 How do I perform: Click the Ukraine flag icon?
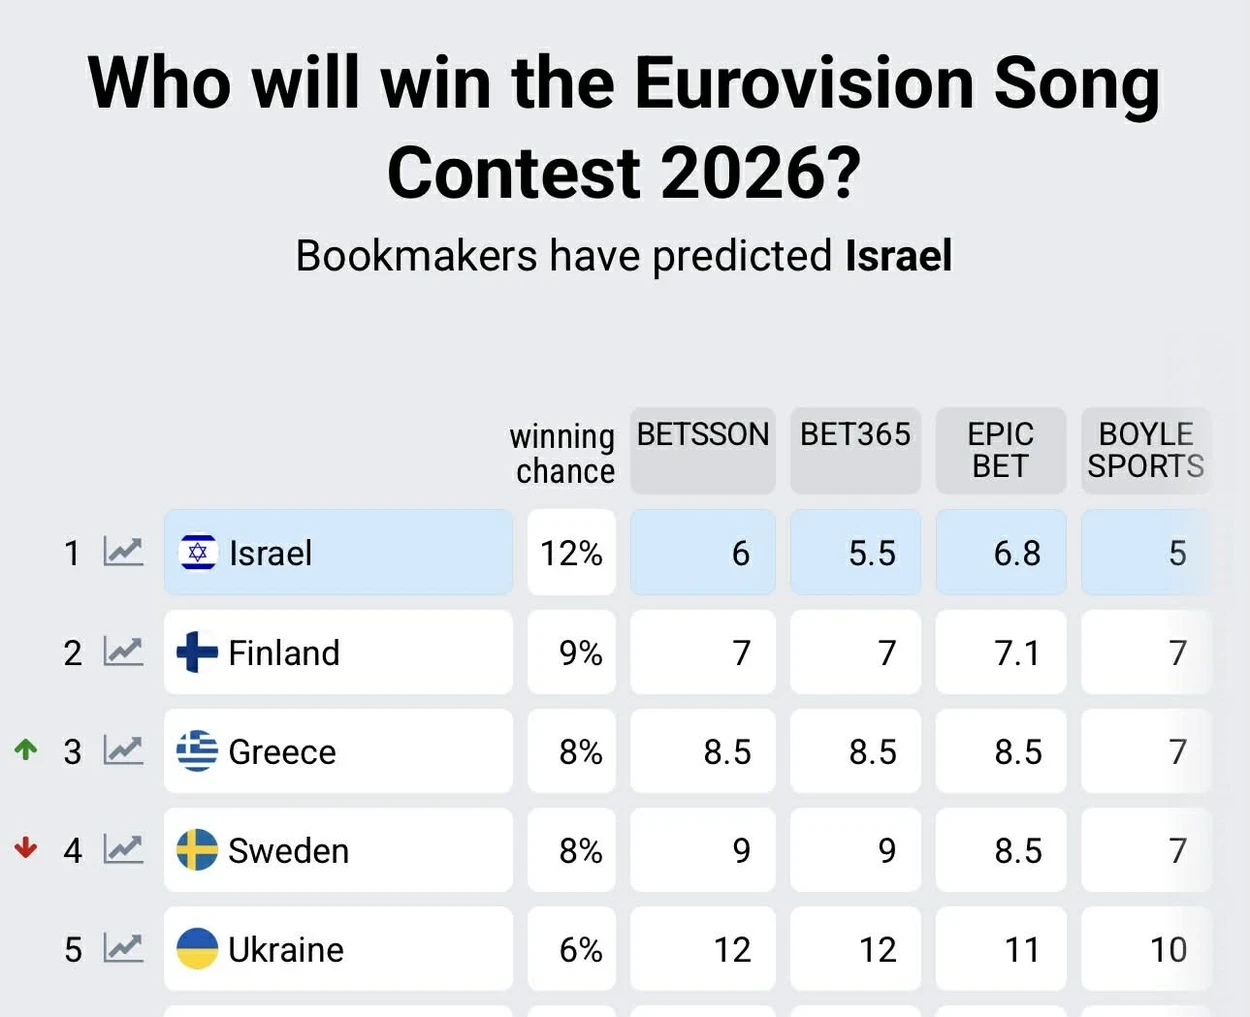[x=198, y=949]
